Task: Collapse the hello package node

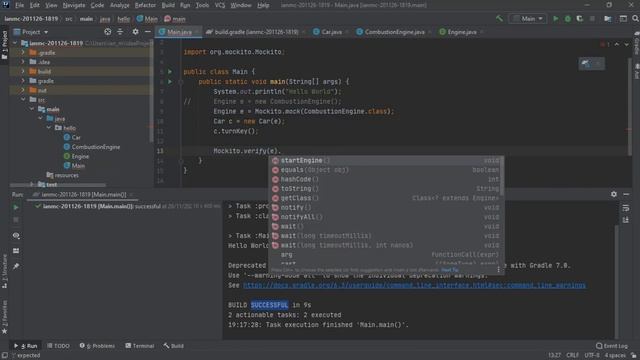Action: [x=49, y=128]
